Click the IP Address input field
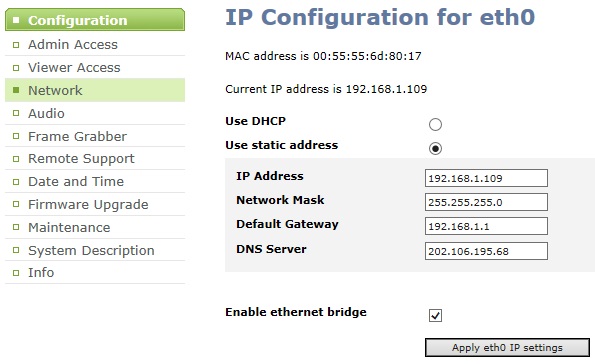595x364 pixels. pyautogui.click(x=486, y=178)
